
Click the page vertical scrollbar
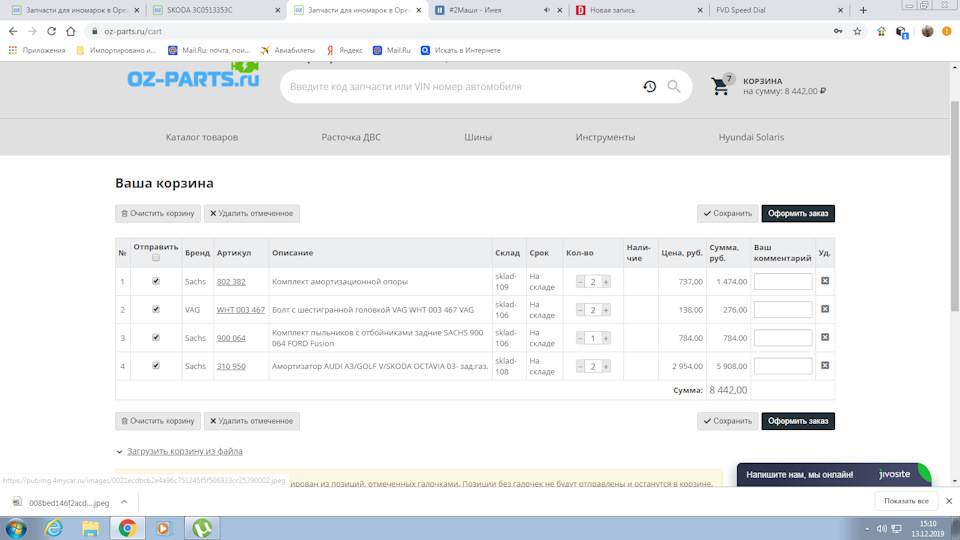tap(954, 208)
